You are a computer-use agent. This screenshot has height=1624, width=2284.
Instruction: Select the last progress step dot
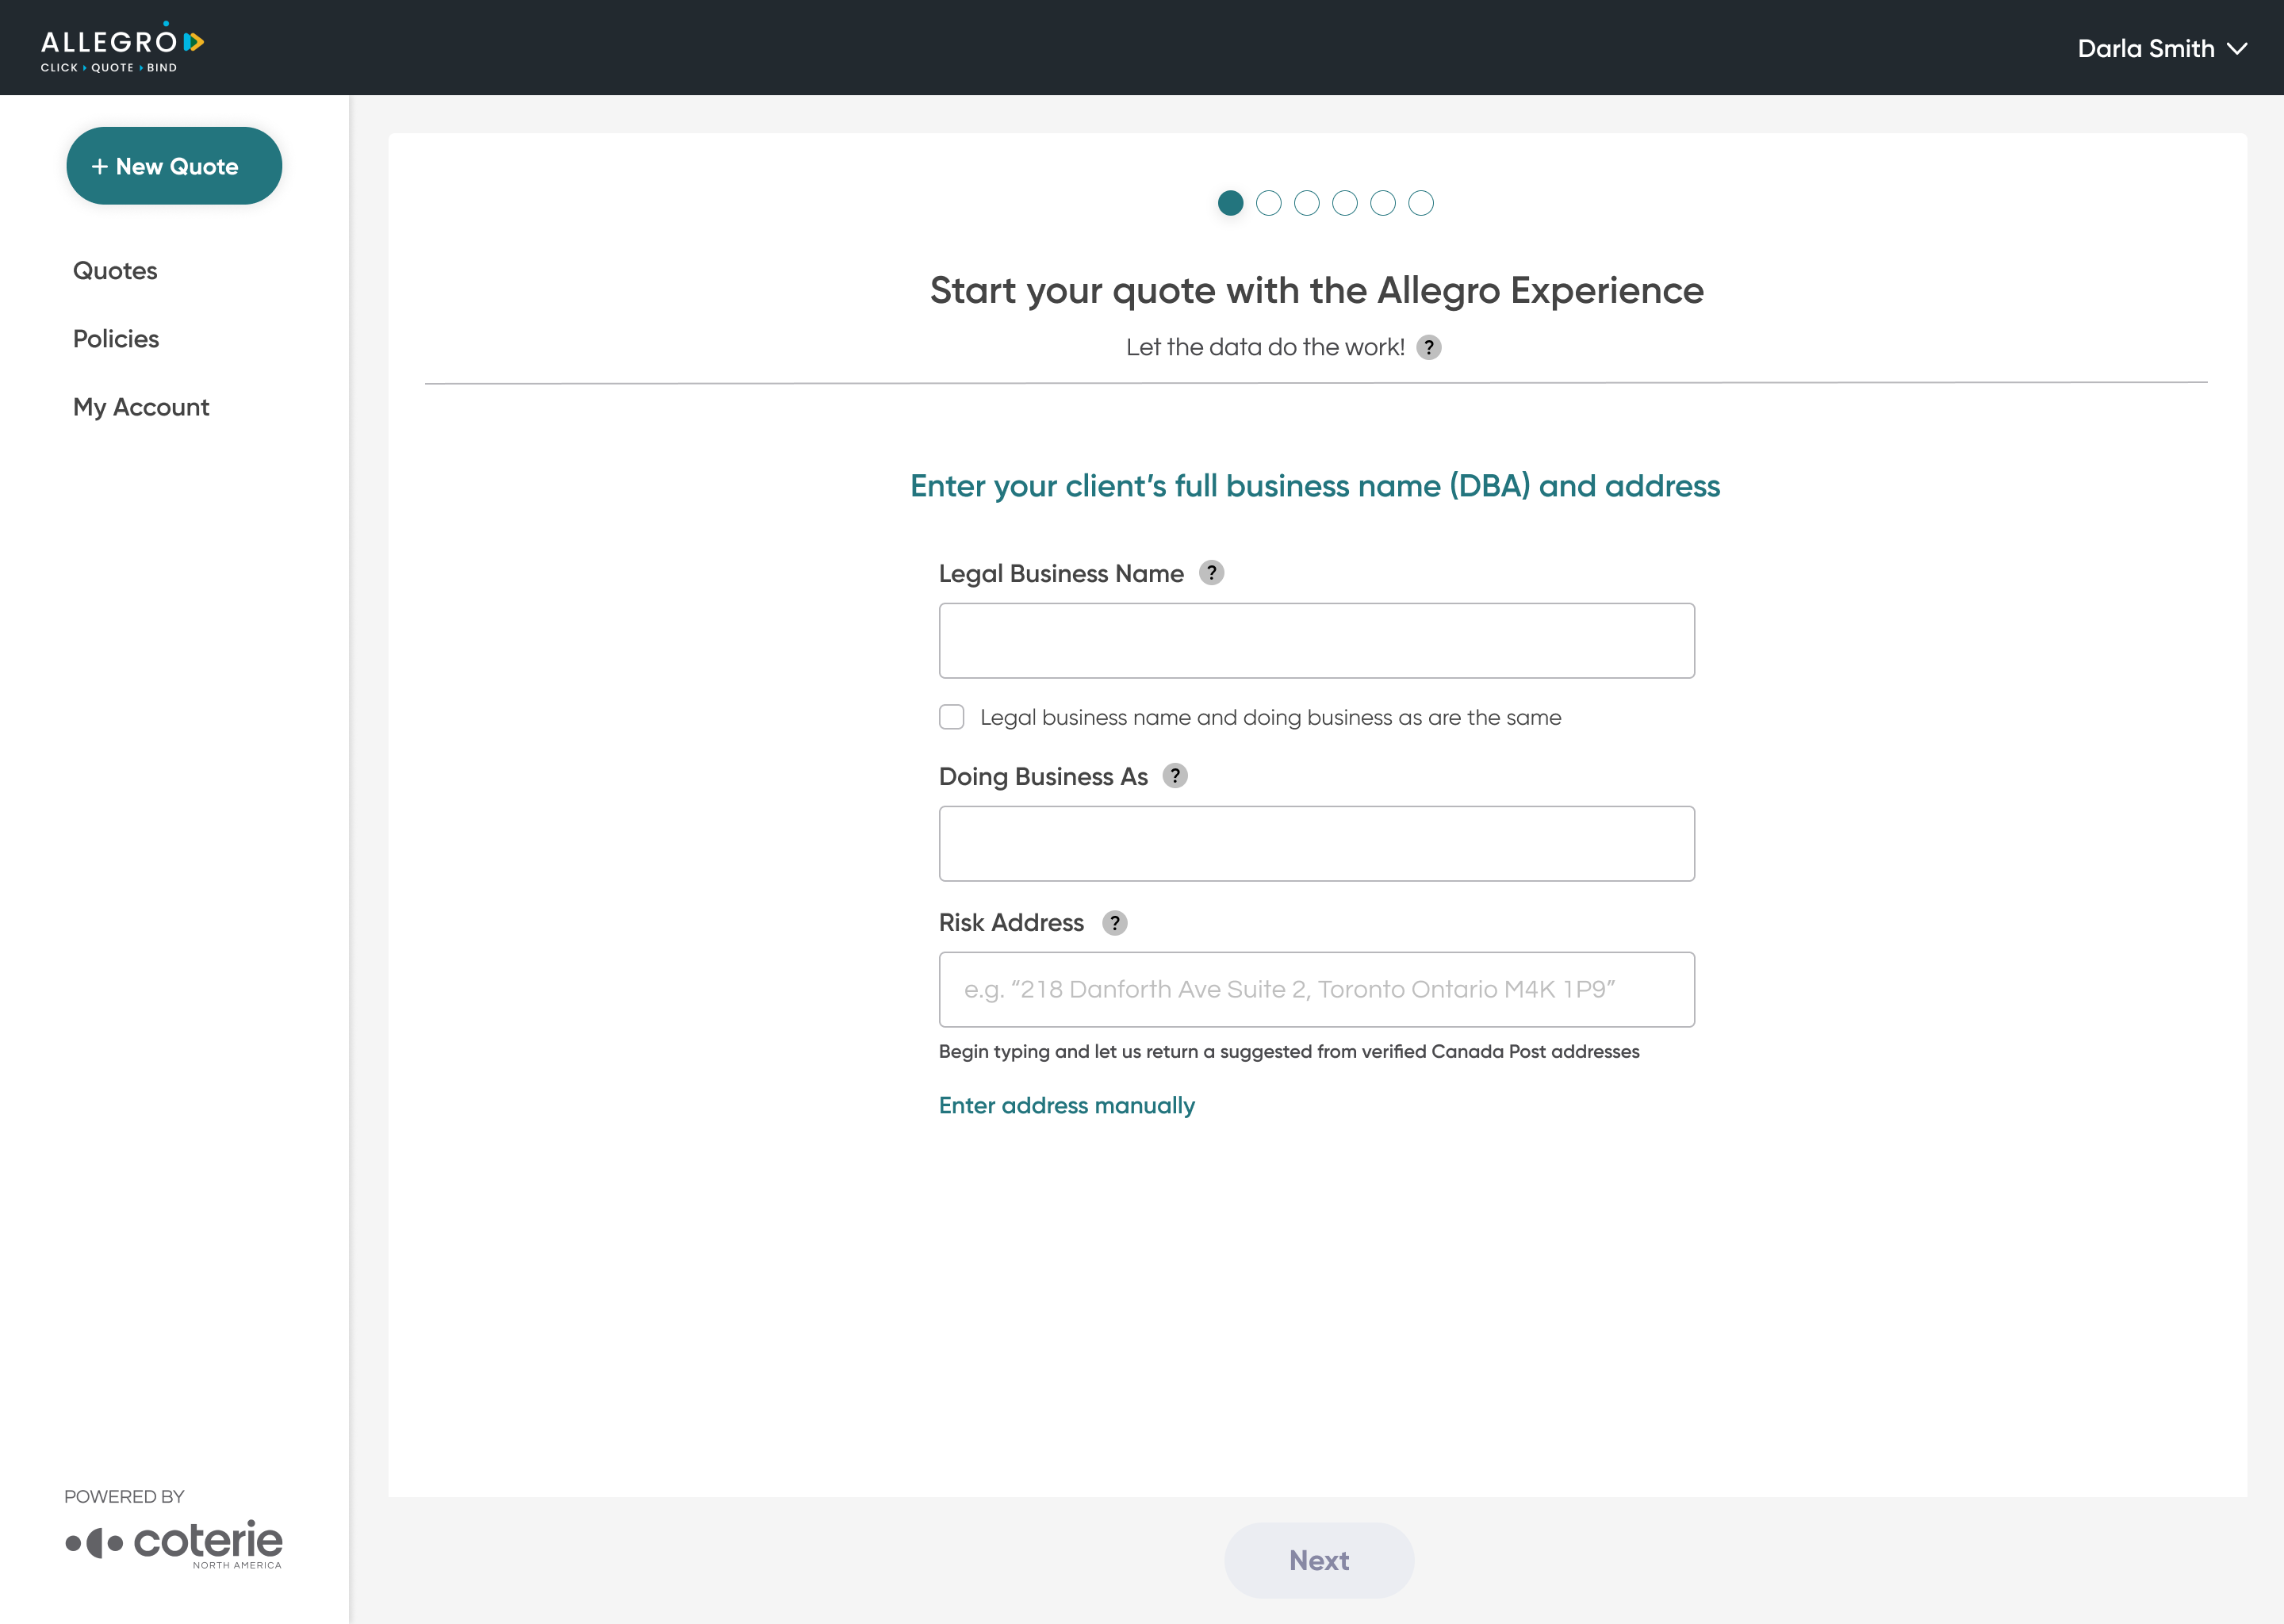tap(1420, 203)
